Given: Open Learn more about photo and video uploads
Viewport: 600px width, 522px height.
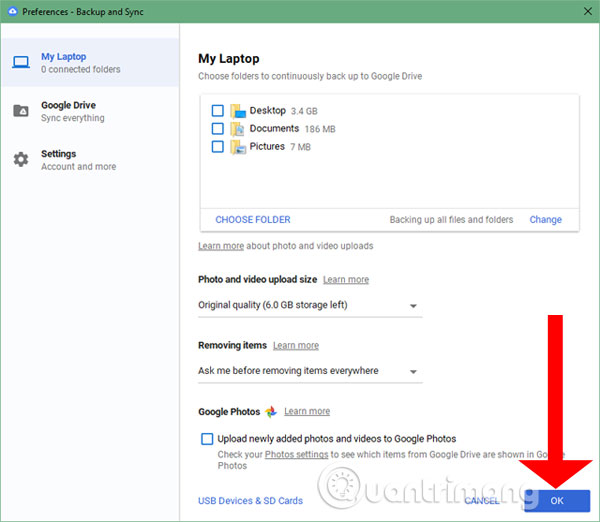Looking at the screenshot, I should coord(221,246).
